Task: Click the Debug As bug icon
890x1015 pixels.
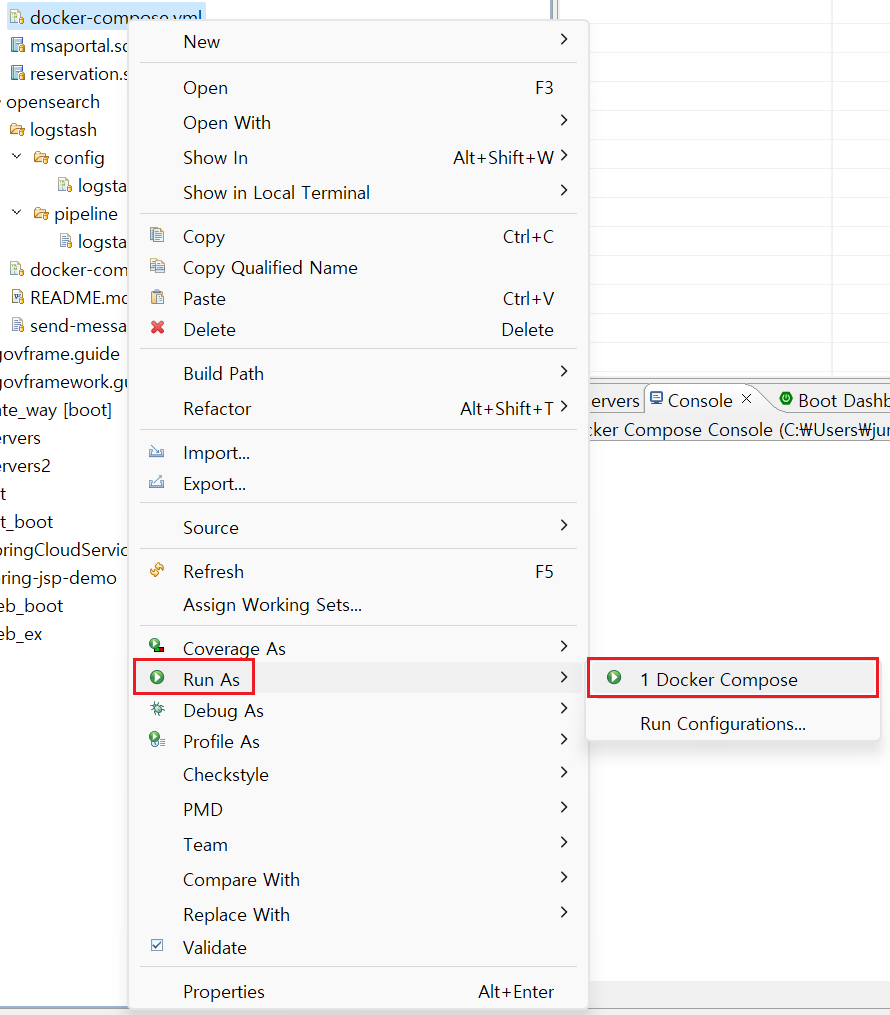Action: 157,709
